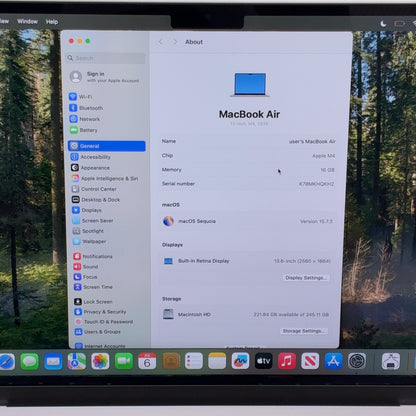Open News from the Dock
The height and width of the screenshot is (416, 416).
[x=310, y=361]
